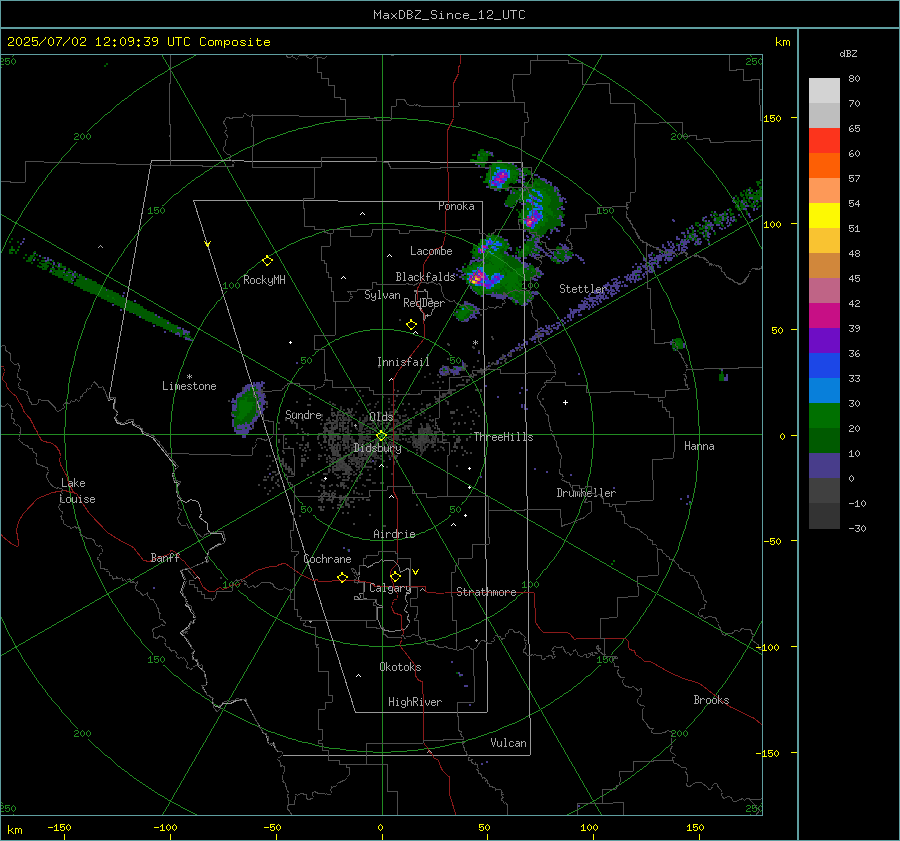Pick the red swatch in the dBZ legend
The width and height of the screenshot is (900, 841).
coord(824,141)
